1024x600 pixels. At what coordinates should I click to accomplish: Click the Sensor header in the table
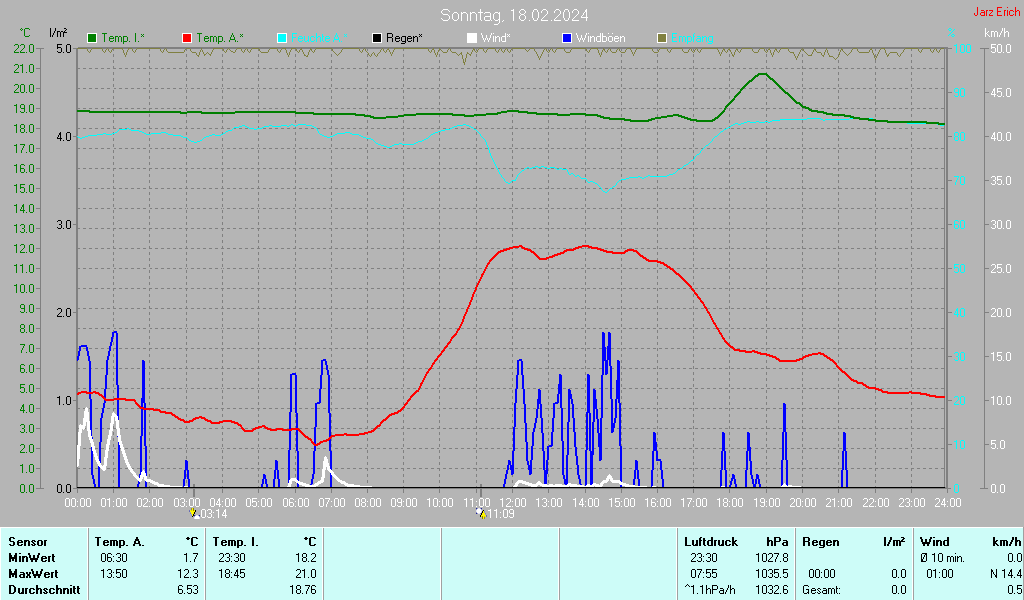27,542
